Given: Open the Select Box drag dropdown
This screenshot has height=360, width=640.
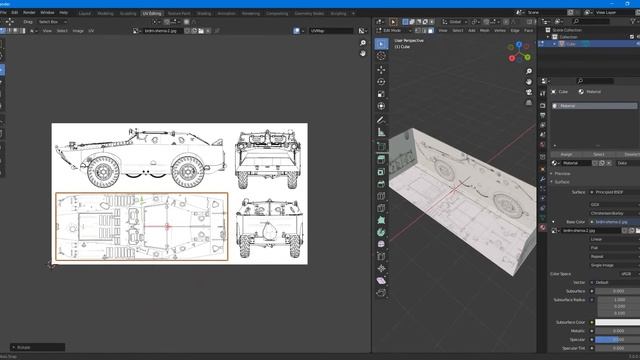Looking at the screenshot, I should pos(53,22).
